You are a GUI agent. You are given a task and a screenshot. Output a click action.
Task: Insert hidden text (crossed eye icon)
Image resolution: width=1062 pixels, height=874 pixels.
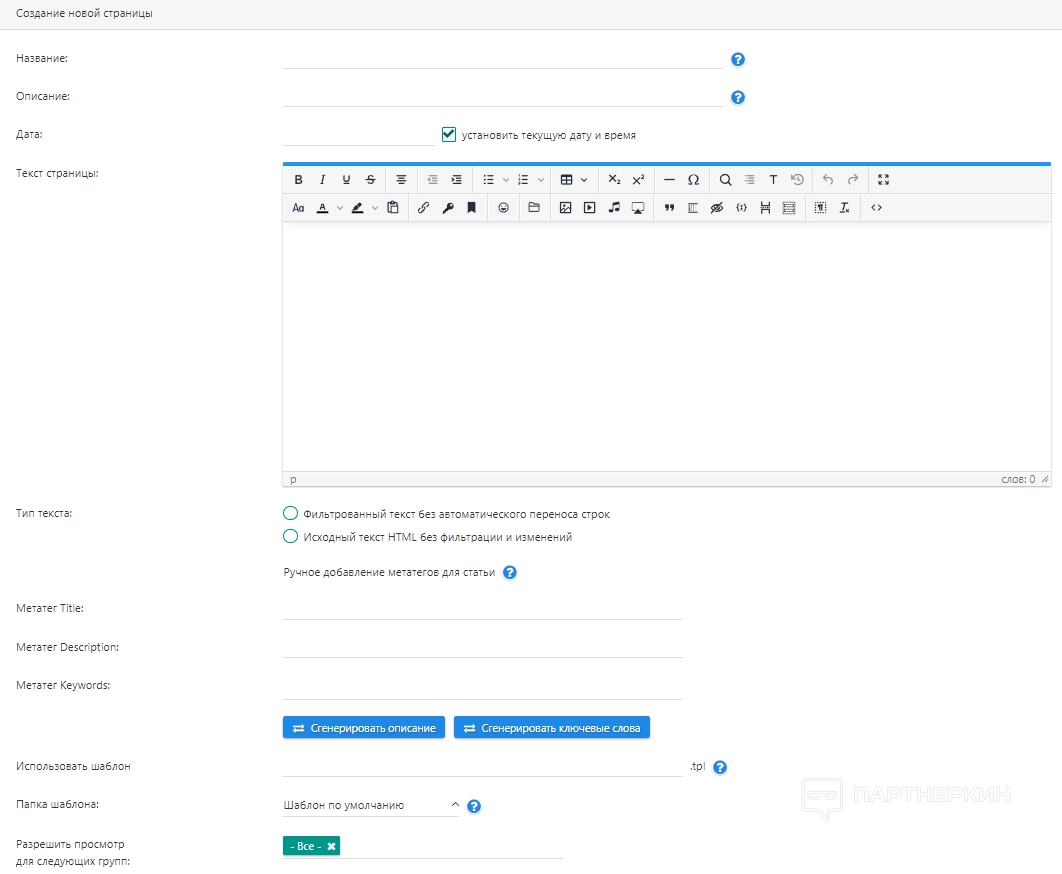717,208
